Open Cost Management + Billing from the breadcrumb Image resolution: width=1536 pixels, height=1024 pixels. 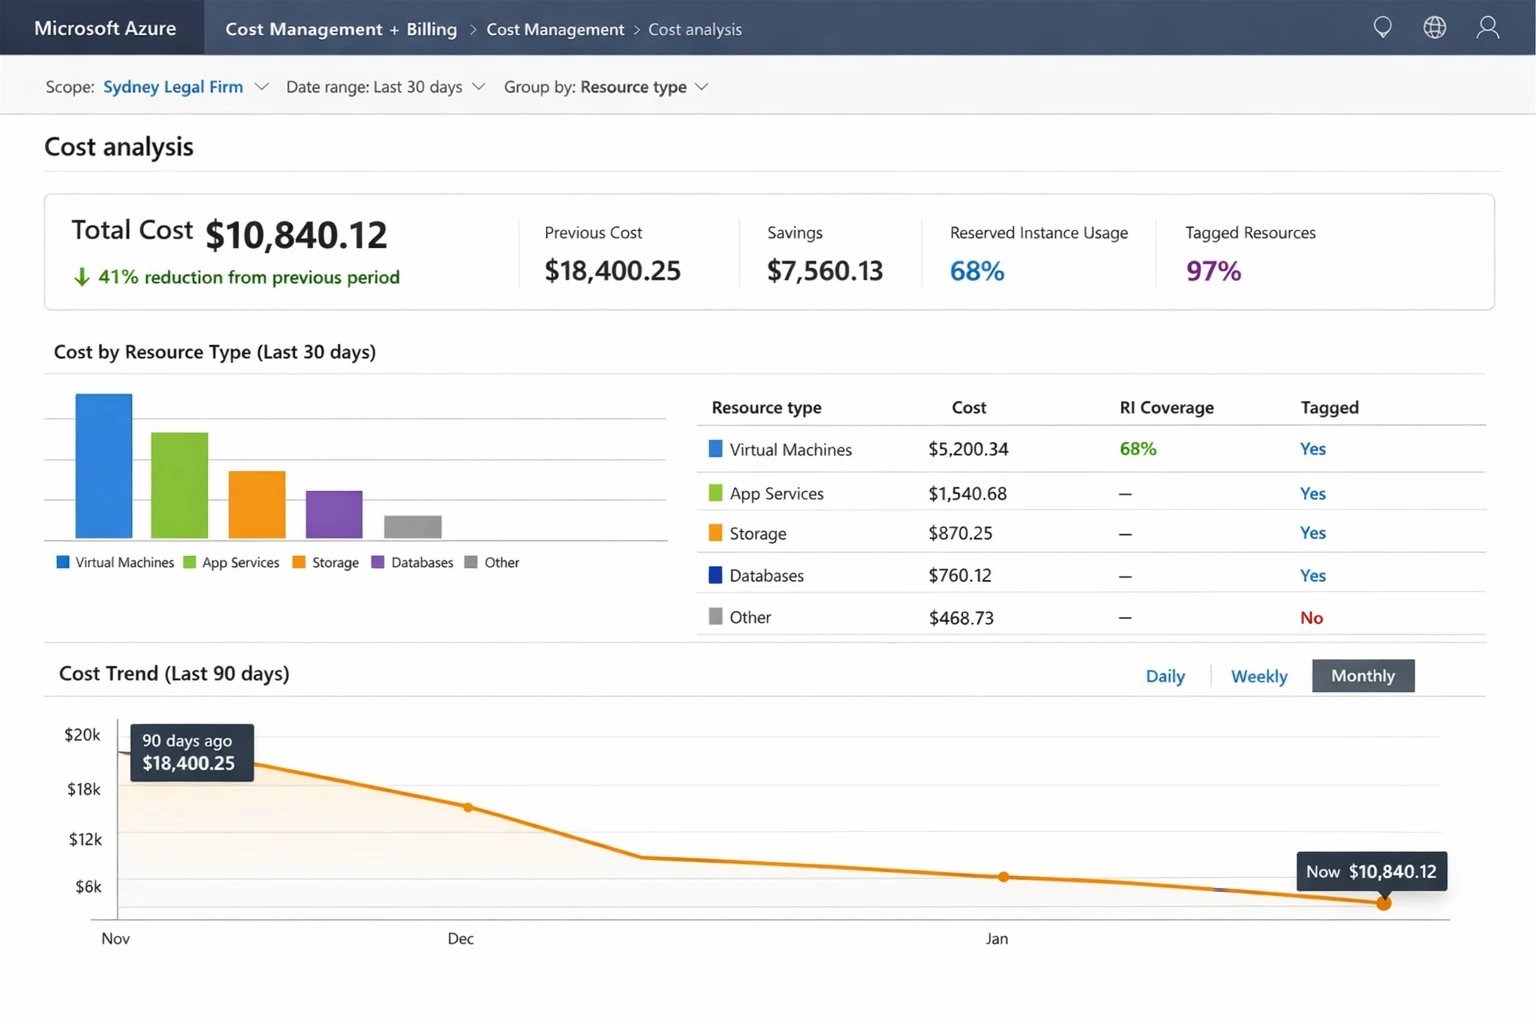[340, 29]
